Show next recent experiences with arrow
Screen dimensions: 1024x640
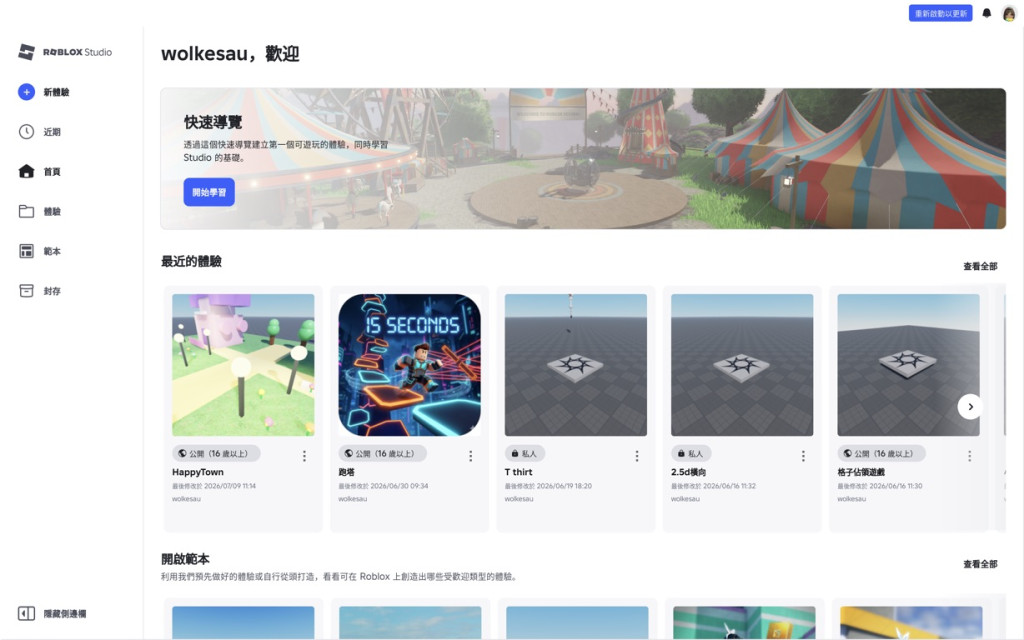[x=970, y=407]
